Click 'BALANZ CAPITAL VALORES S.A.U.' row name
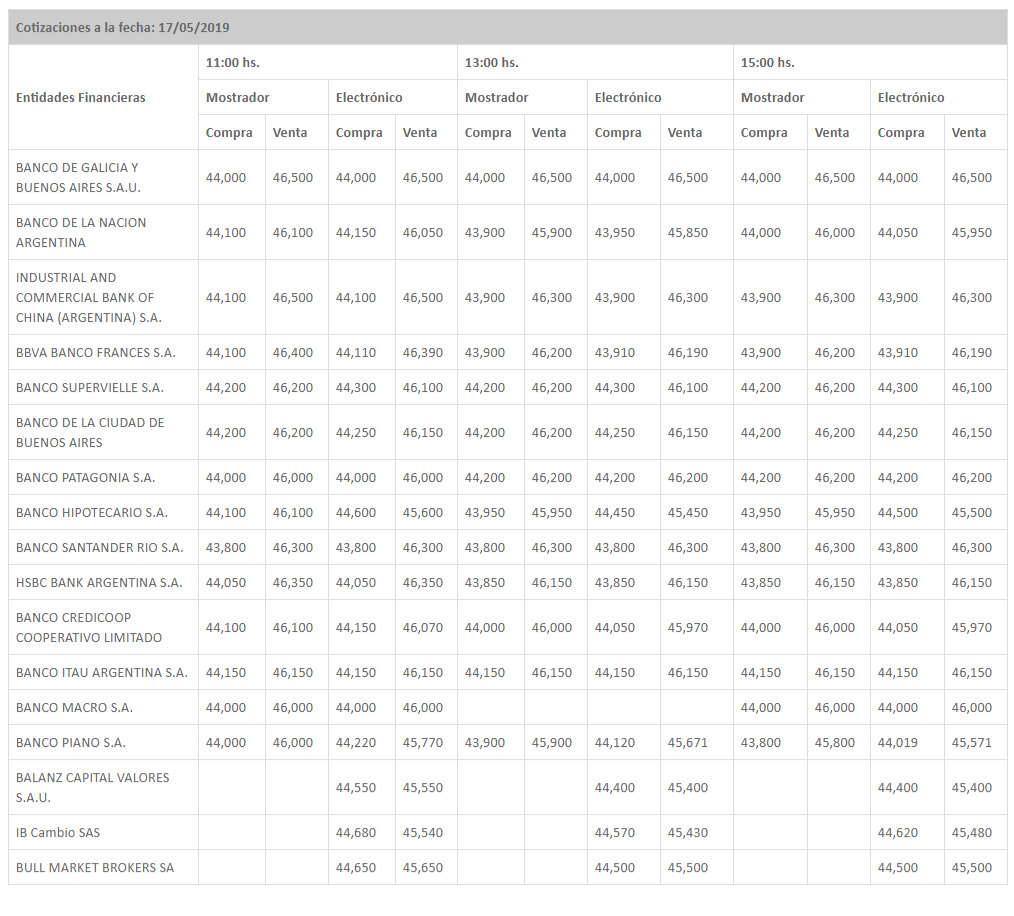Image resolution: width=1014 pixels, height=916 pixels. tap(92, 787)
